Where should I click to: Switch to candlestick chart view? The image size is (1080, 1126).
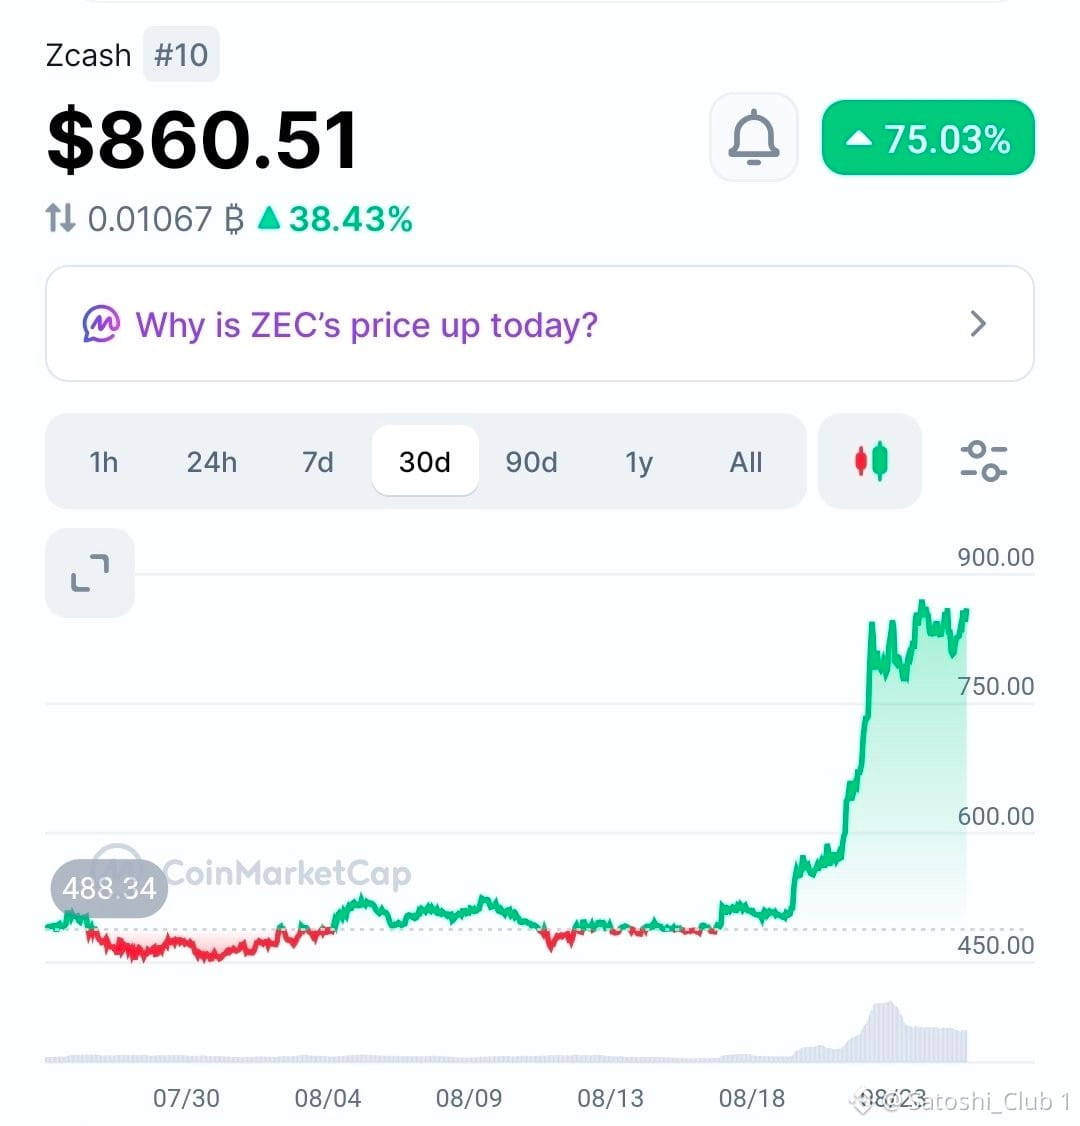click(870, 461)
